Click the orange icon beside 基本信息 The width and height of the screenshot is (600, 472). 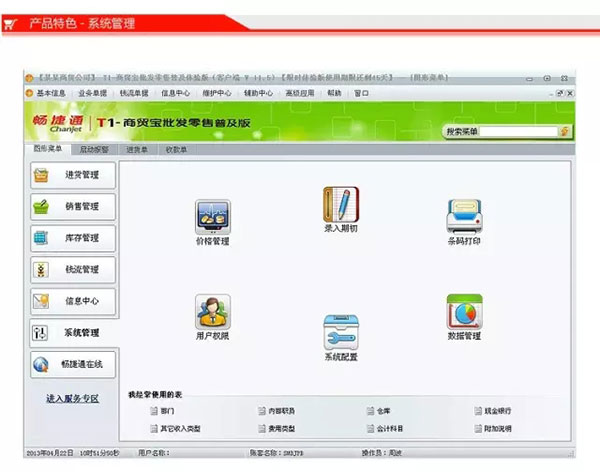29,93
